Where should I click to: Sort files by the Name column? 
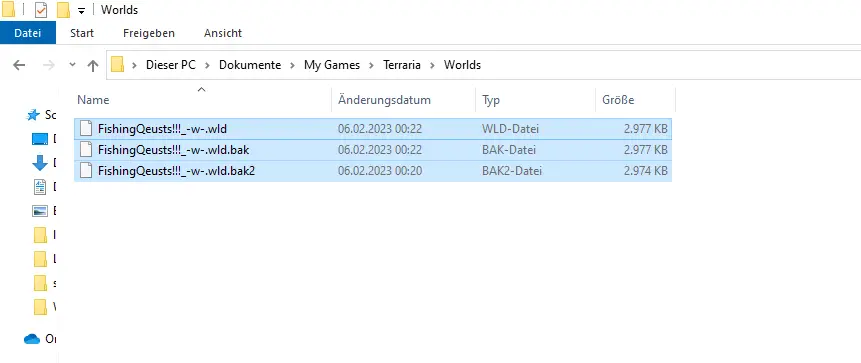pos(202,100)
